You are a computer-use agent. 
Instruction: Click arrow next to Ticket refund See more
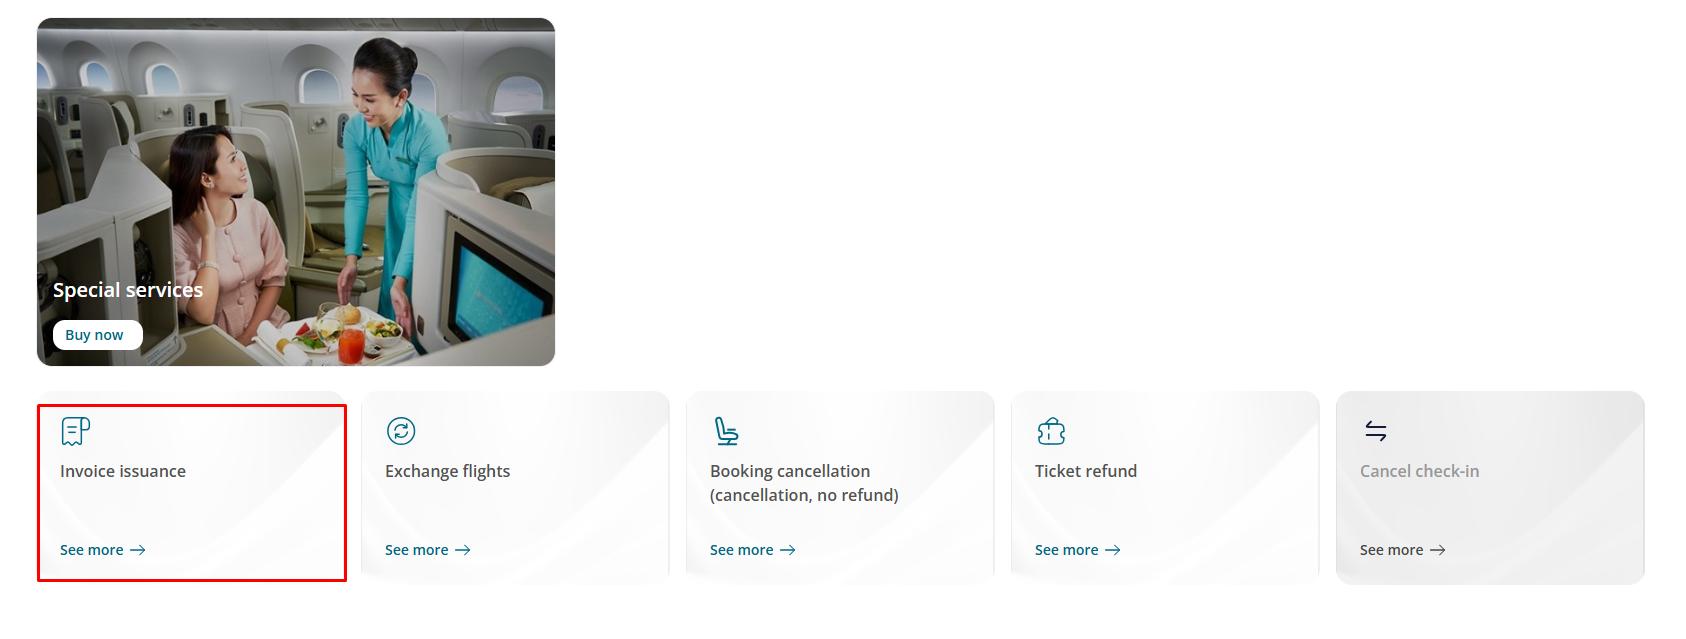point(1113,550)
